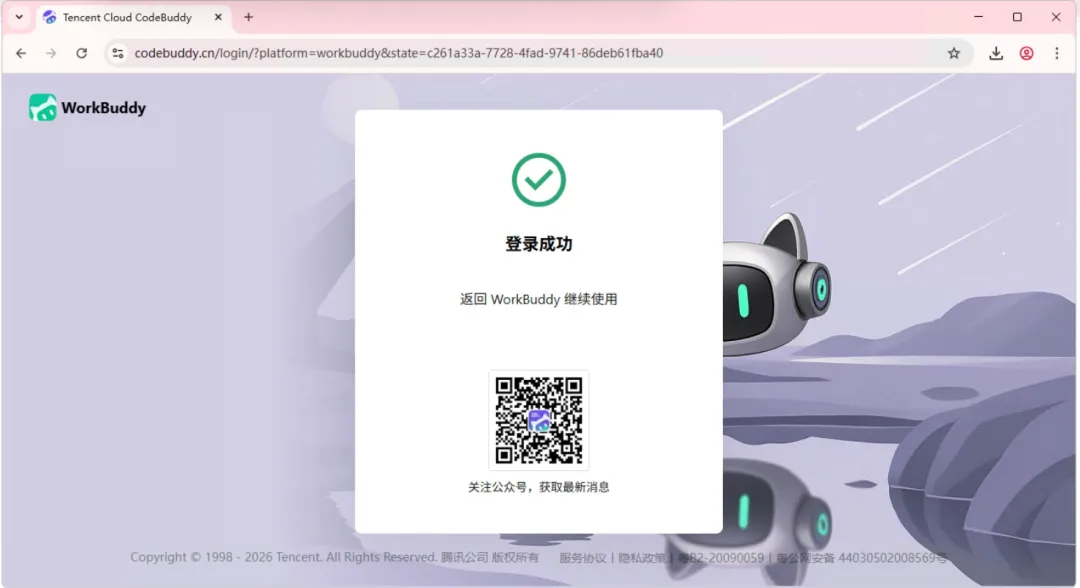Open the 粤公网安备 44030502008569号 link
This screenshot has width=1080, height=588.
coord(862,558)
